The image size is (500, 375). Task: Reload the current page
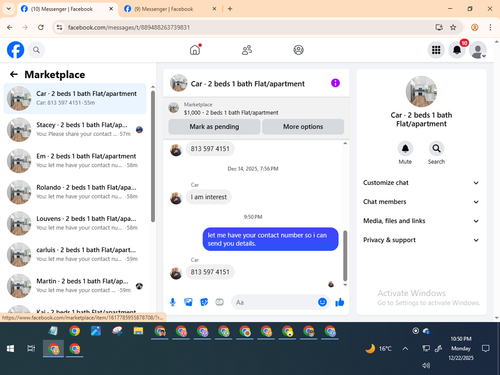tap(41, 27)
